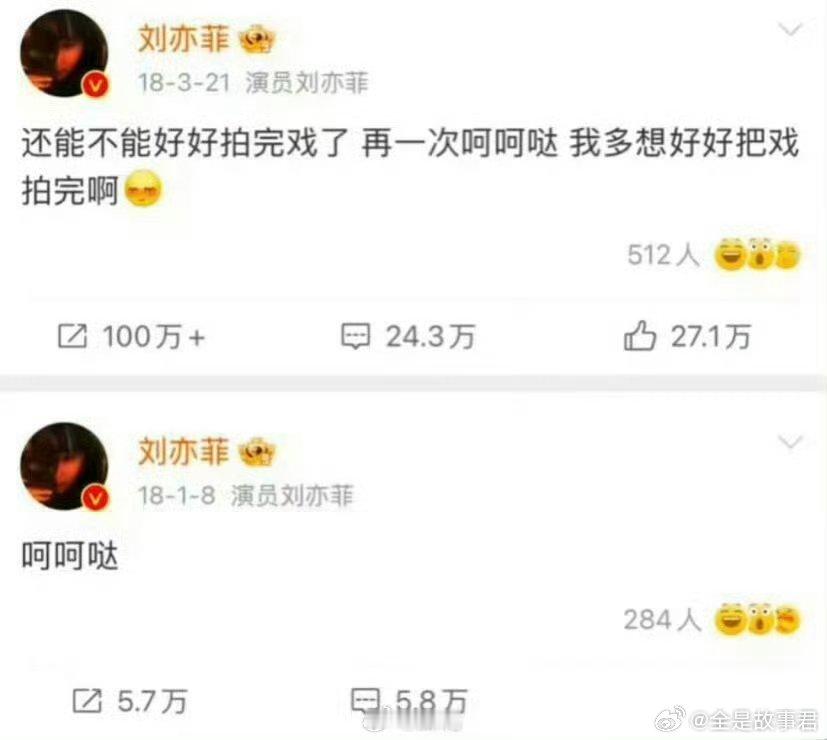827x740 pixels.
Task: Expand options chevron on 18-3-21 post
Action: [791, 30]
